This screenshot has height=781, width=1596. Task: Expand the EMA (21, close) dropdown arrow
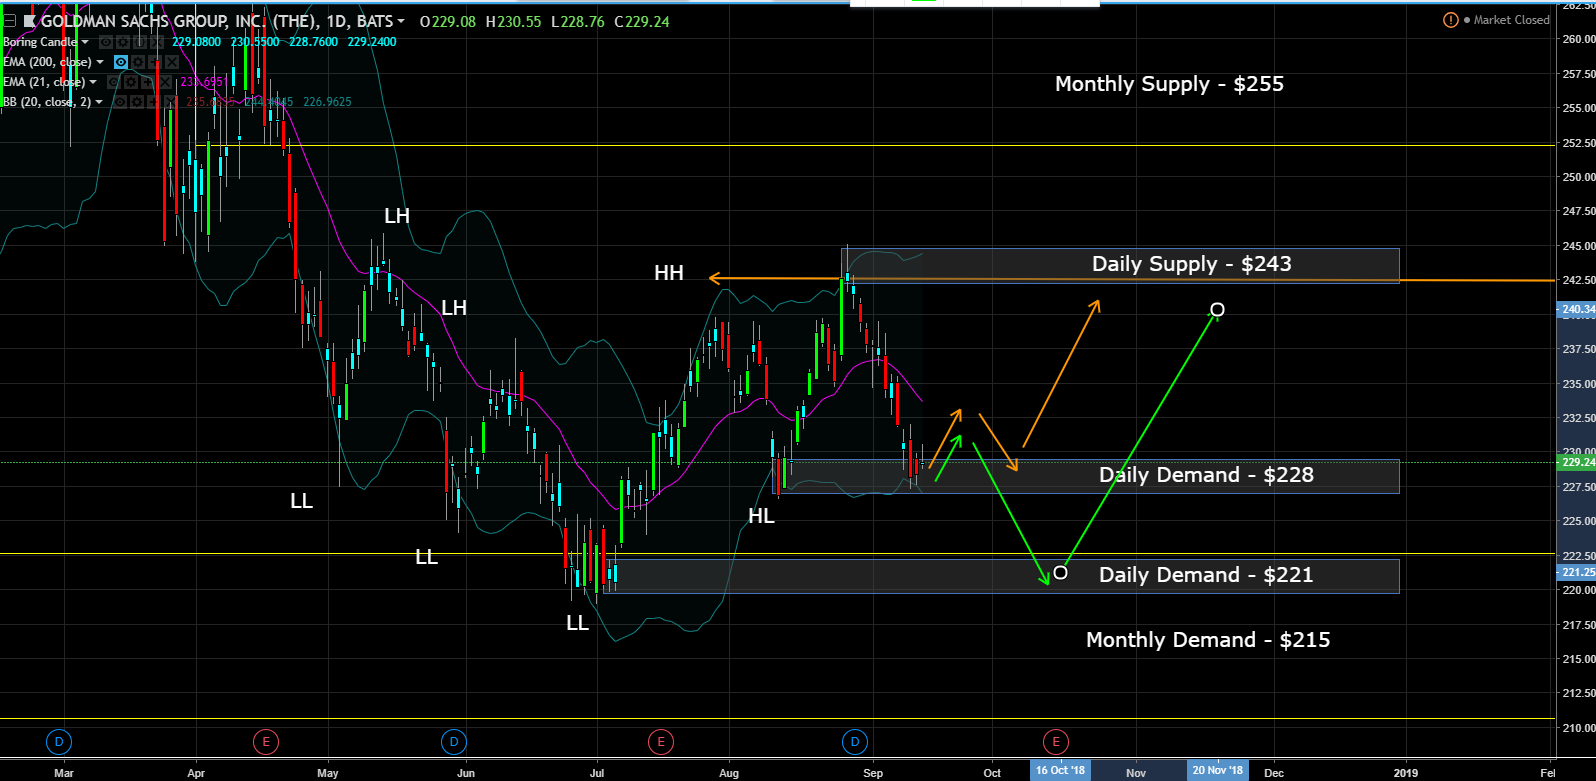93,82
